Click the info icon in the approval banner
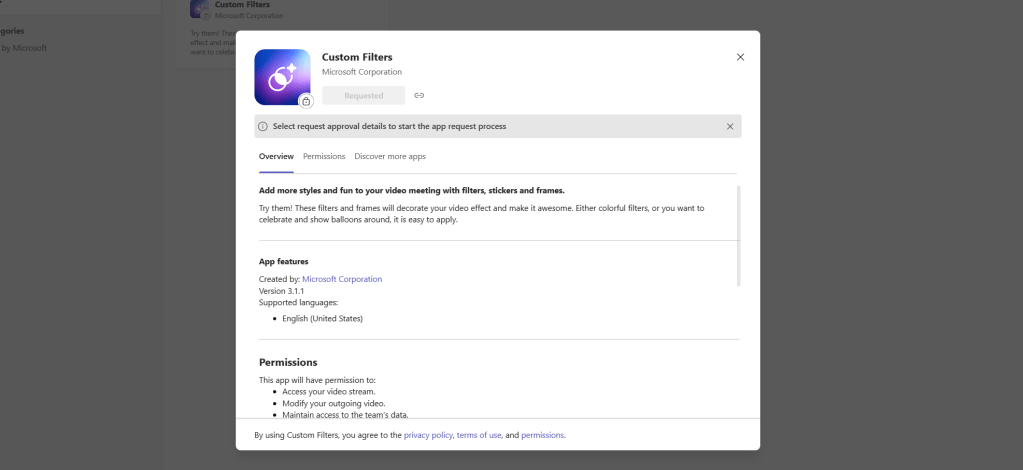 (x=263, y=127)
